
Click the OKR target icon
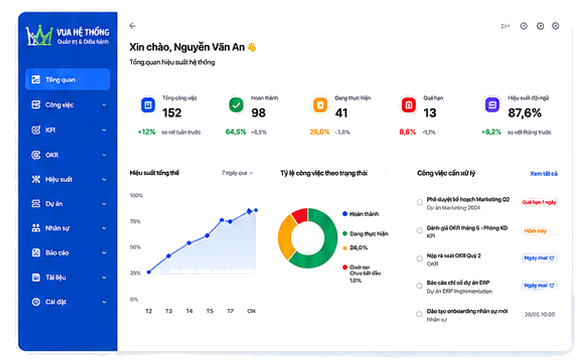36,155
